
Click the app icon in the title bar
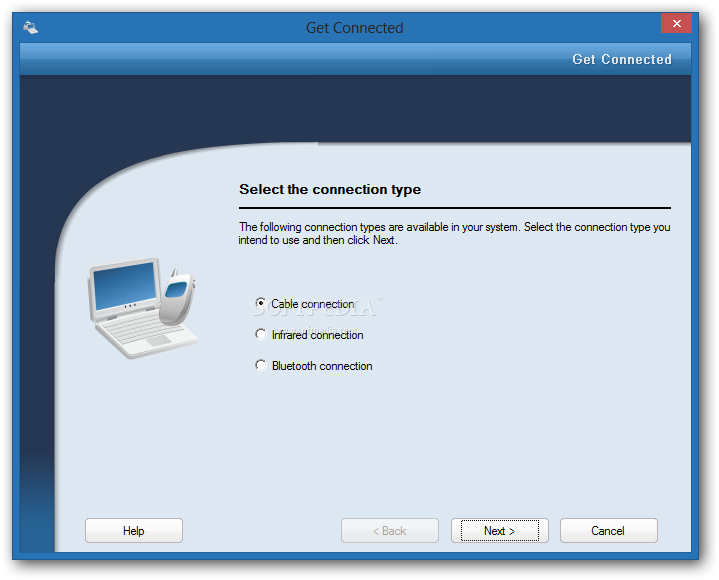[x=31, y=28]
